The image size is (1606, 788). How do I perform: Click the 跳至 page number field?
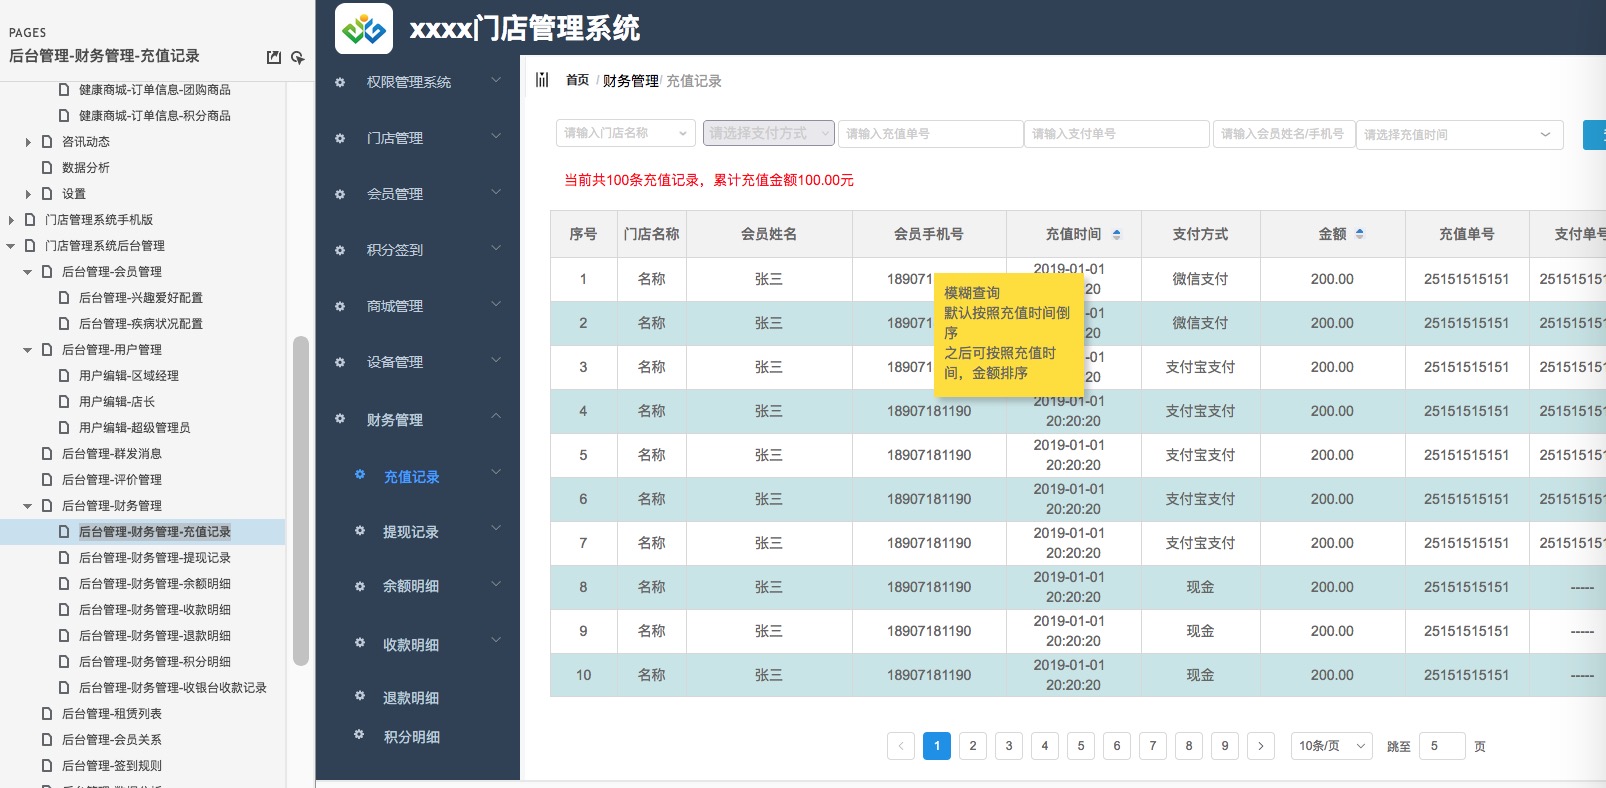tap(1442, 746)
